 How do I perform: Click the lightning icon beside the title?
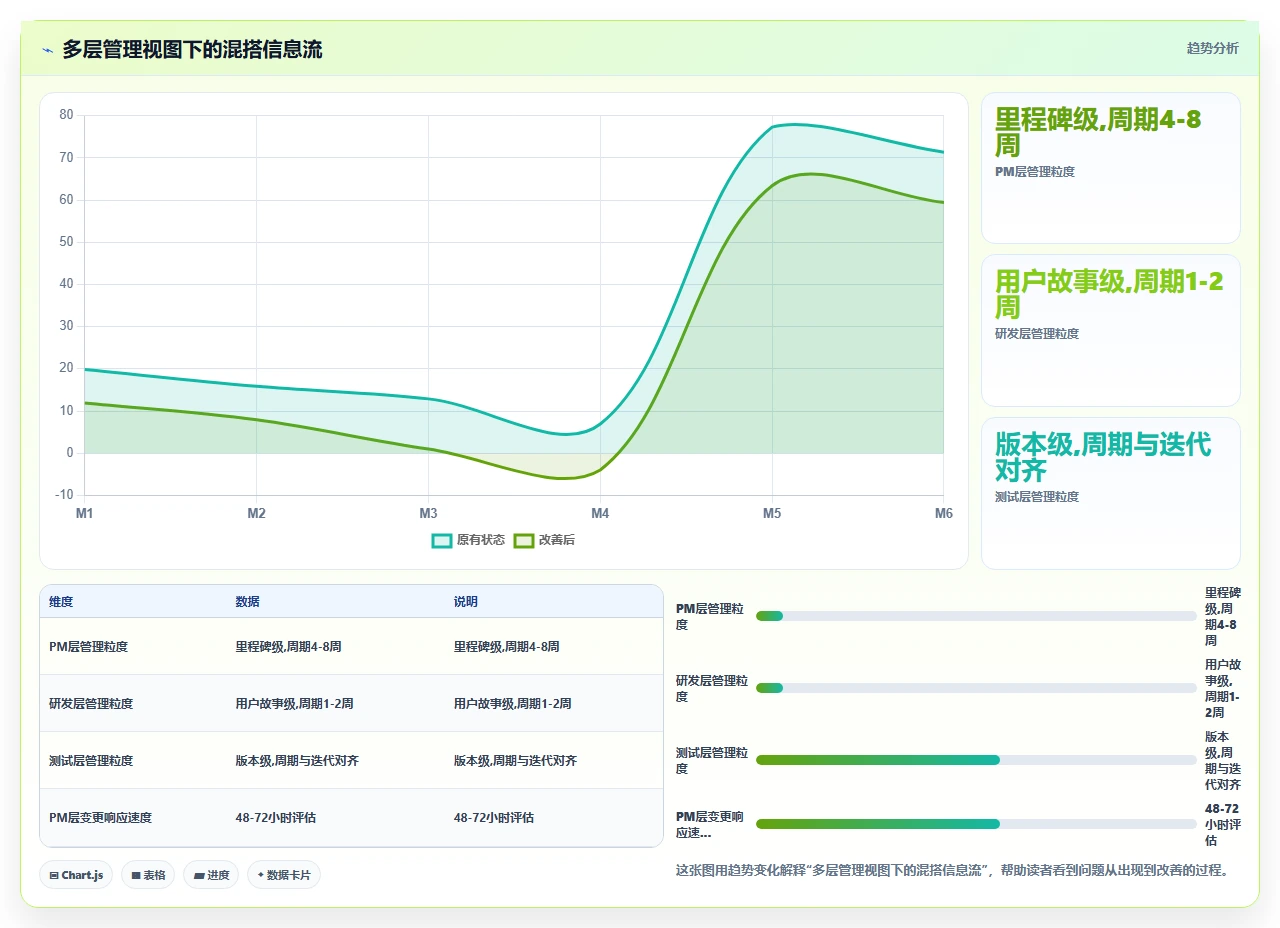click(47, 49)
